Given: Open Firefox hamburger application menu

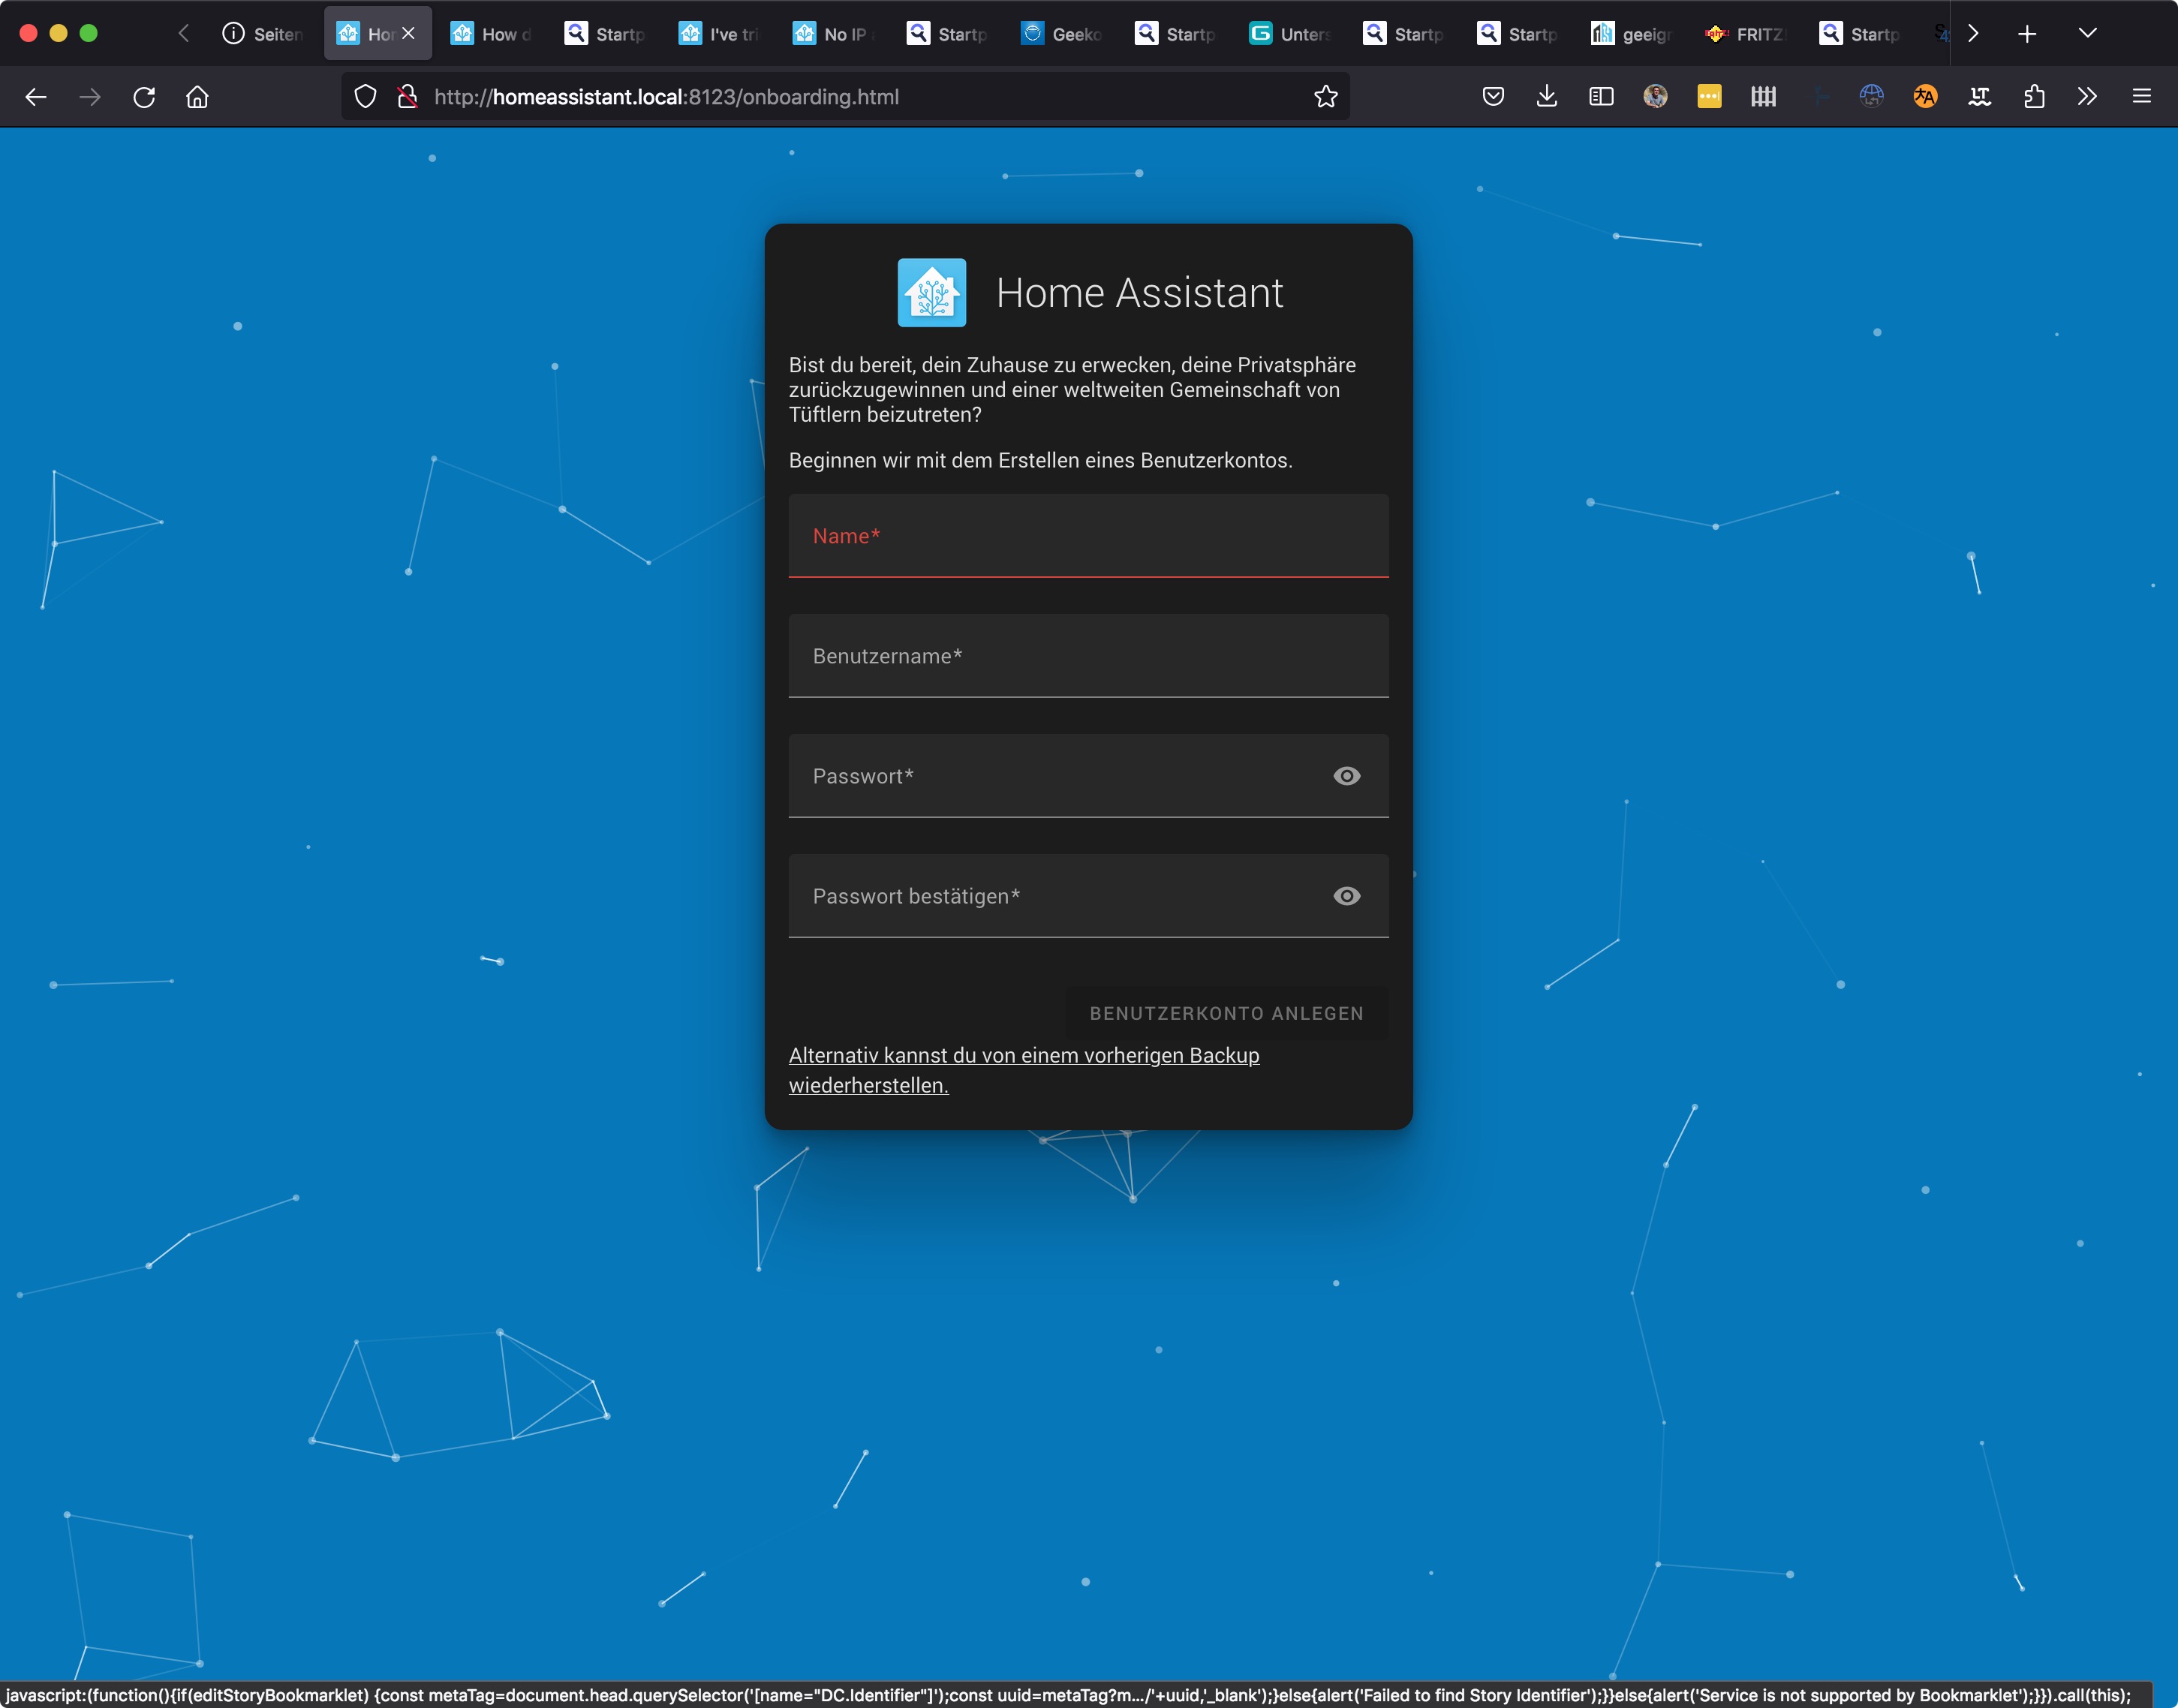Looking at the screenshot, I should [x=2141, y=97].
